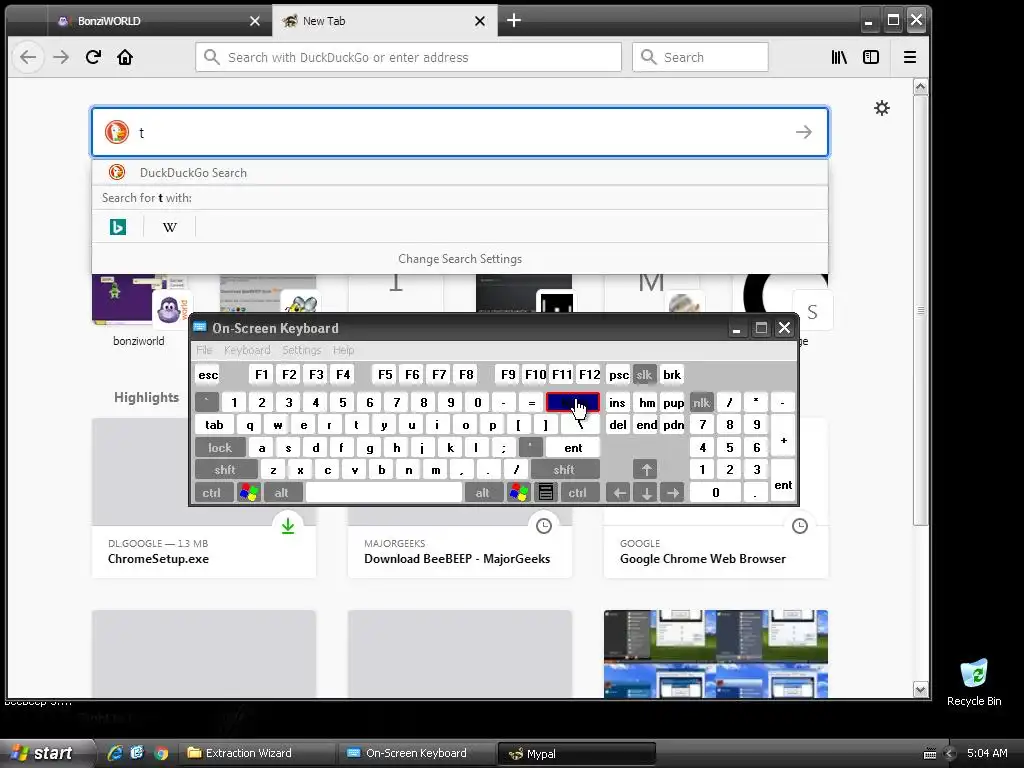Go to the browser Home page
The width and height of the screenshot is (1024, 768).
(125, 57)
